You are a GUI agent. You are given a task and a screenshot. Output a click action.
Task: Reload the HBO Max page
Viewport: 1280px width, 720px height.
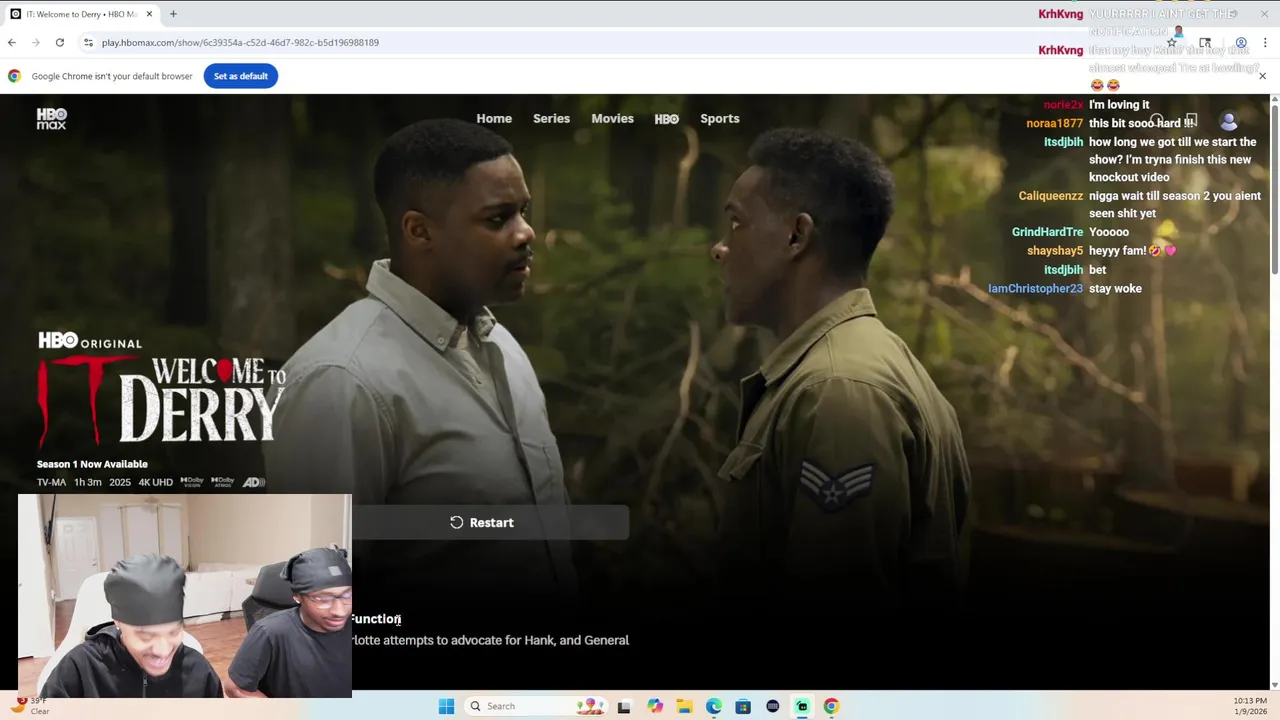pos(60,42)
